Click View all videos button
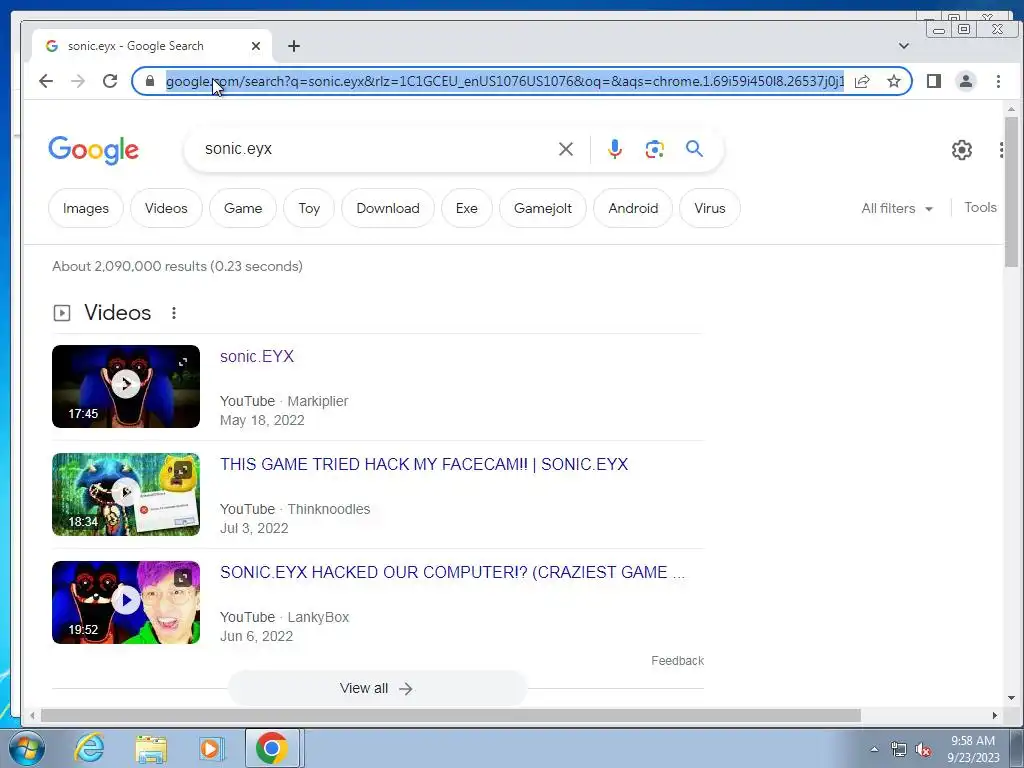The width and height of the screenshot is (1024, 768). pos(377,688)
